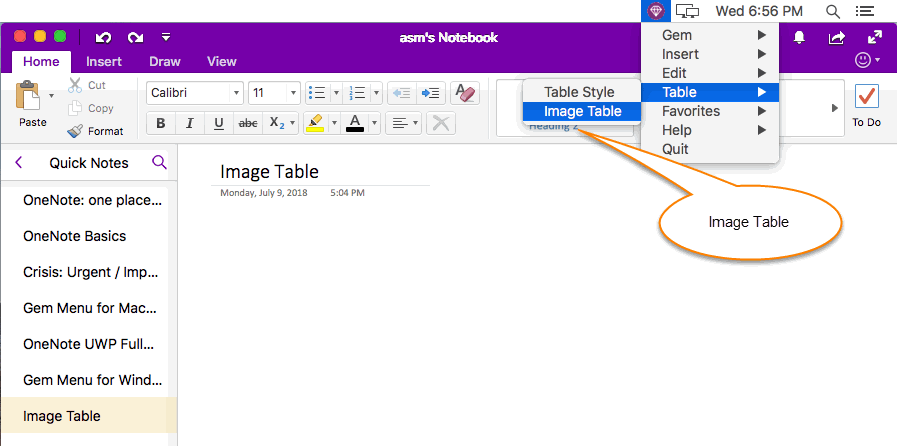Click the Format painter button

pyautogui.click(x=95, y=131)
